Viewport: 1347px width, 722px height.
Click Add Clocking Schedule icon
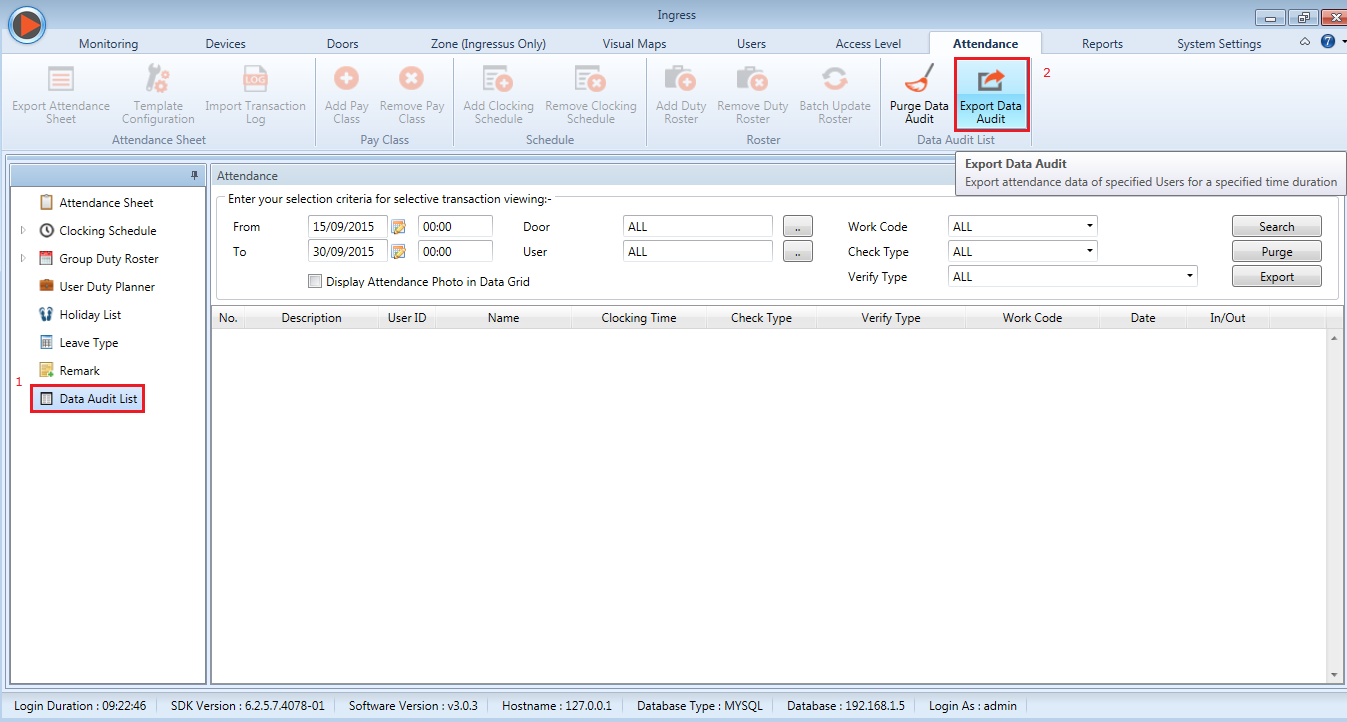pyautogui.click(x=498, y=80)
